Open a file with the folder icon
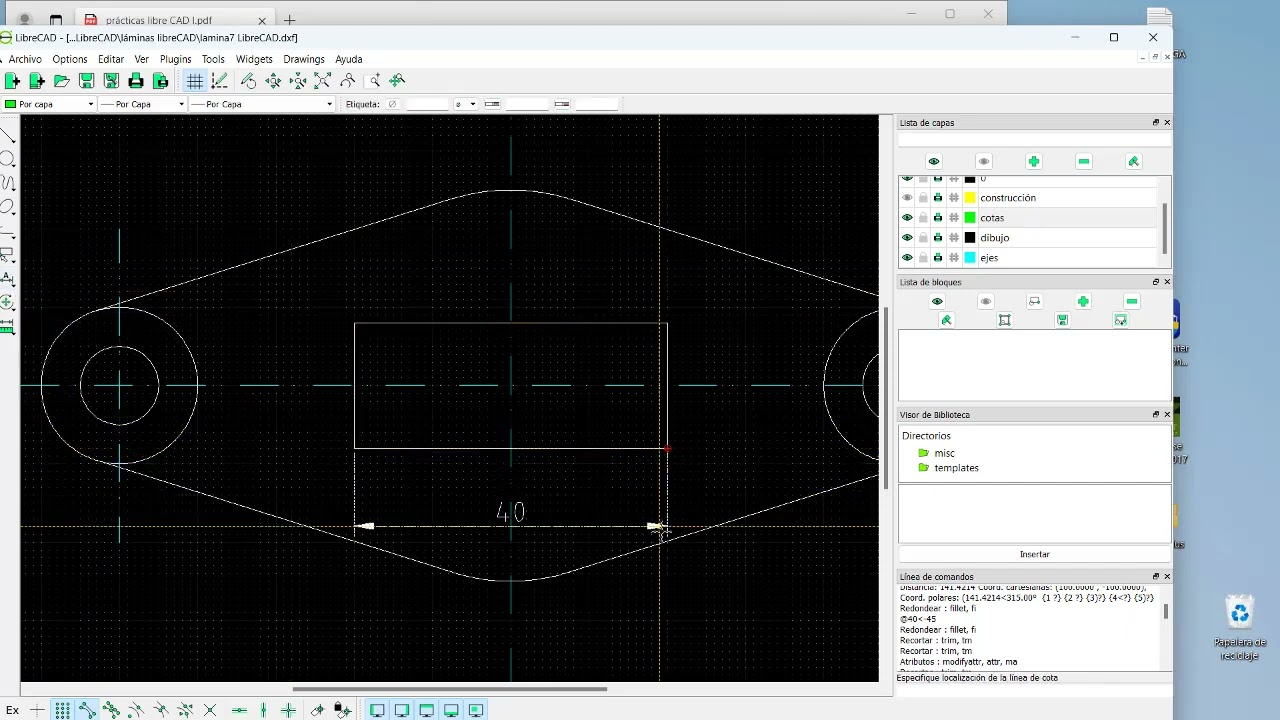This screenshot has height=720, width=1280. click(x=62, y=81)
